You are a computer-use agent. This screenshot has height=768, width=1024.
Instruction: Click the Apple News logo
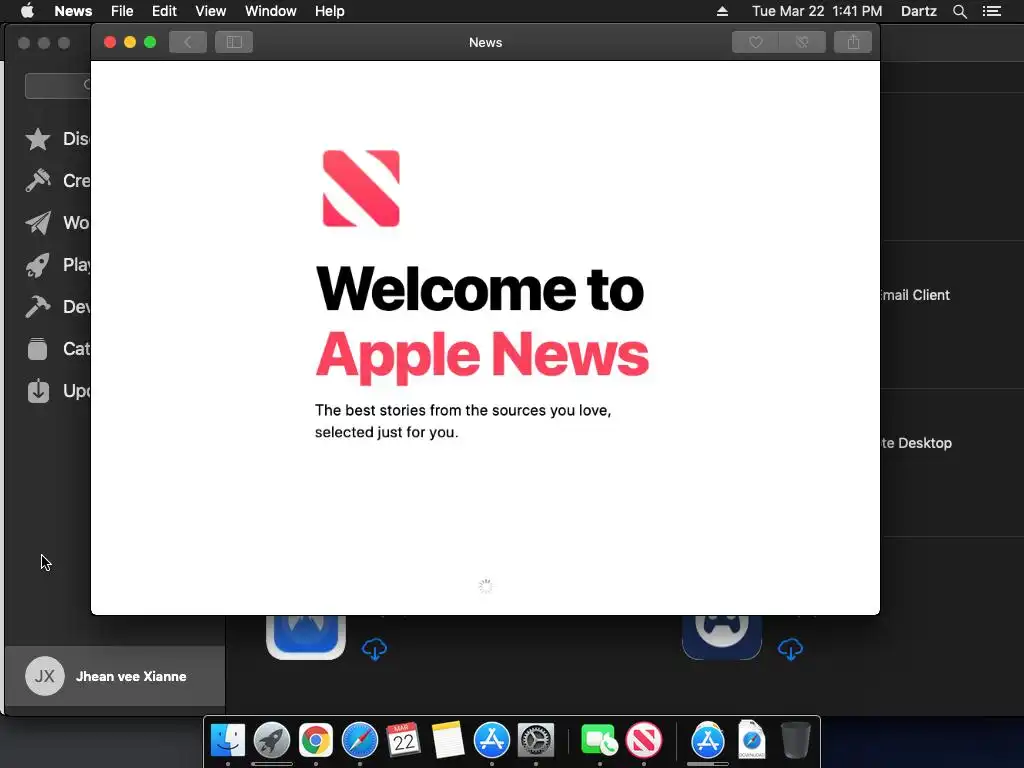[x=361, y=189]
